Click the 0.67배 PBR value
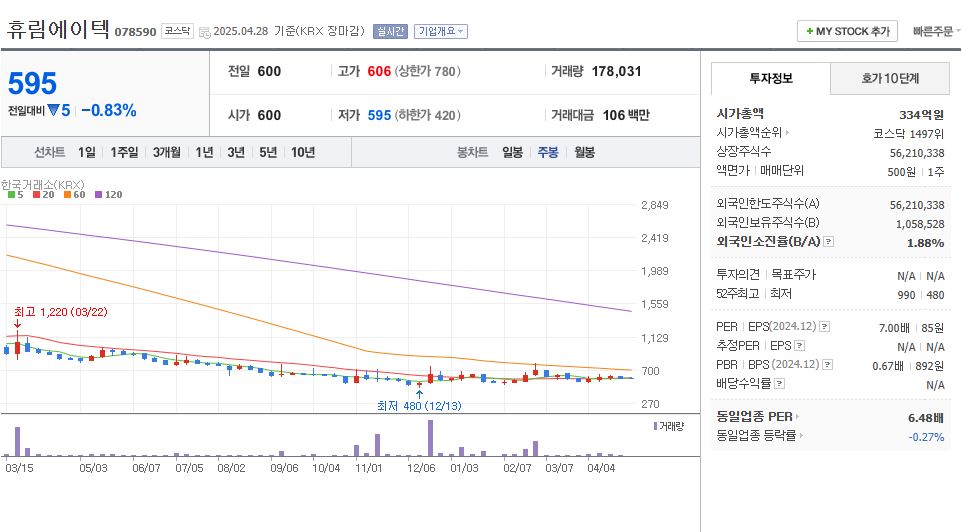The height and width of the screenshot is (532, 962). [888, 366]
